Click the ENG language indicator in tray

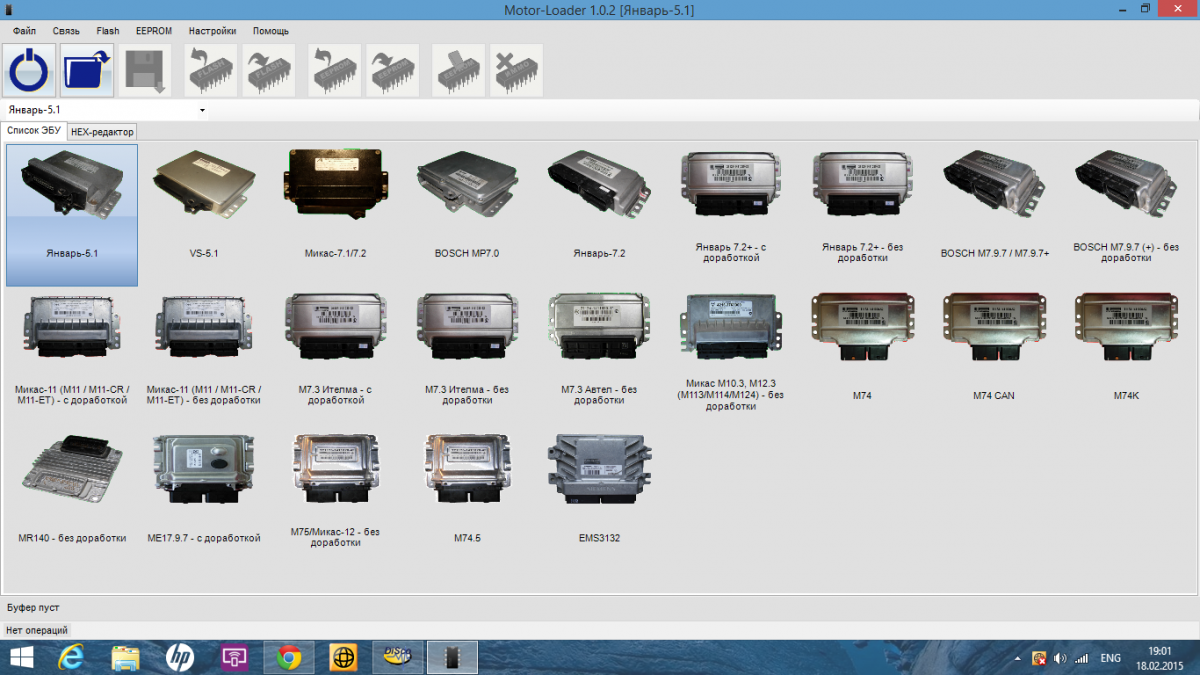click(1110, 658)
